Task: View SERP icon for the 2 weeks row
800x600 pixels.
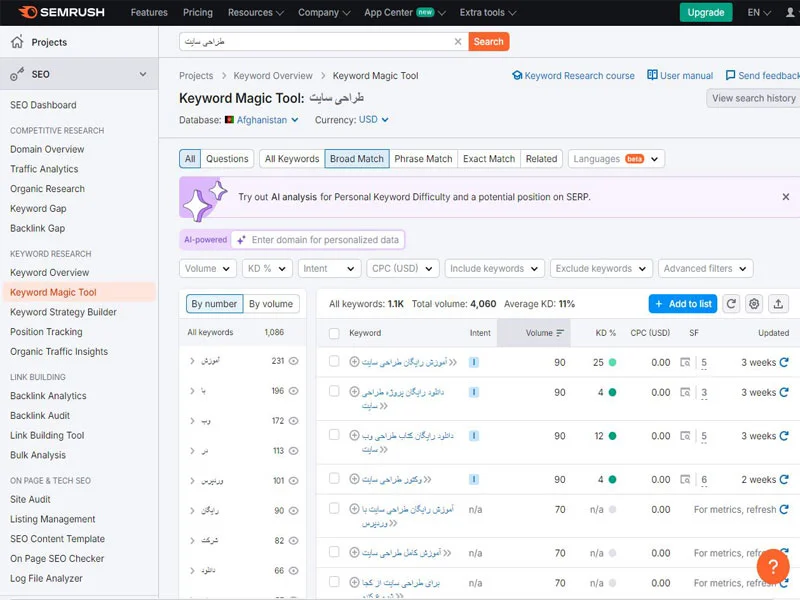Action: 685,480
